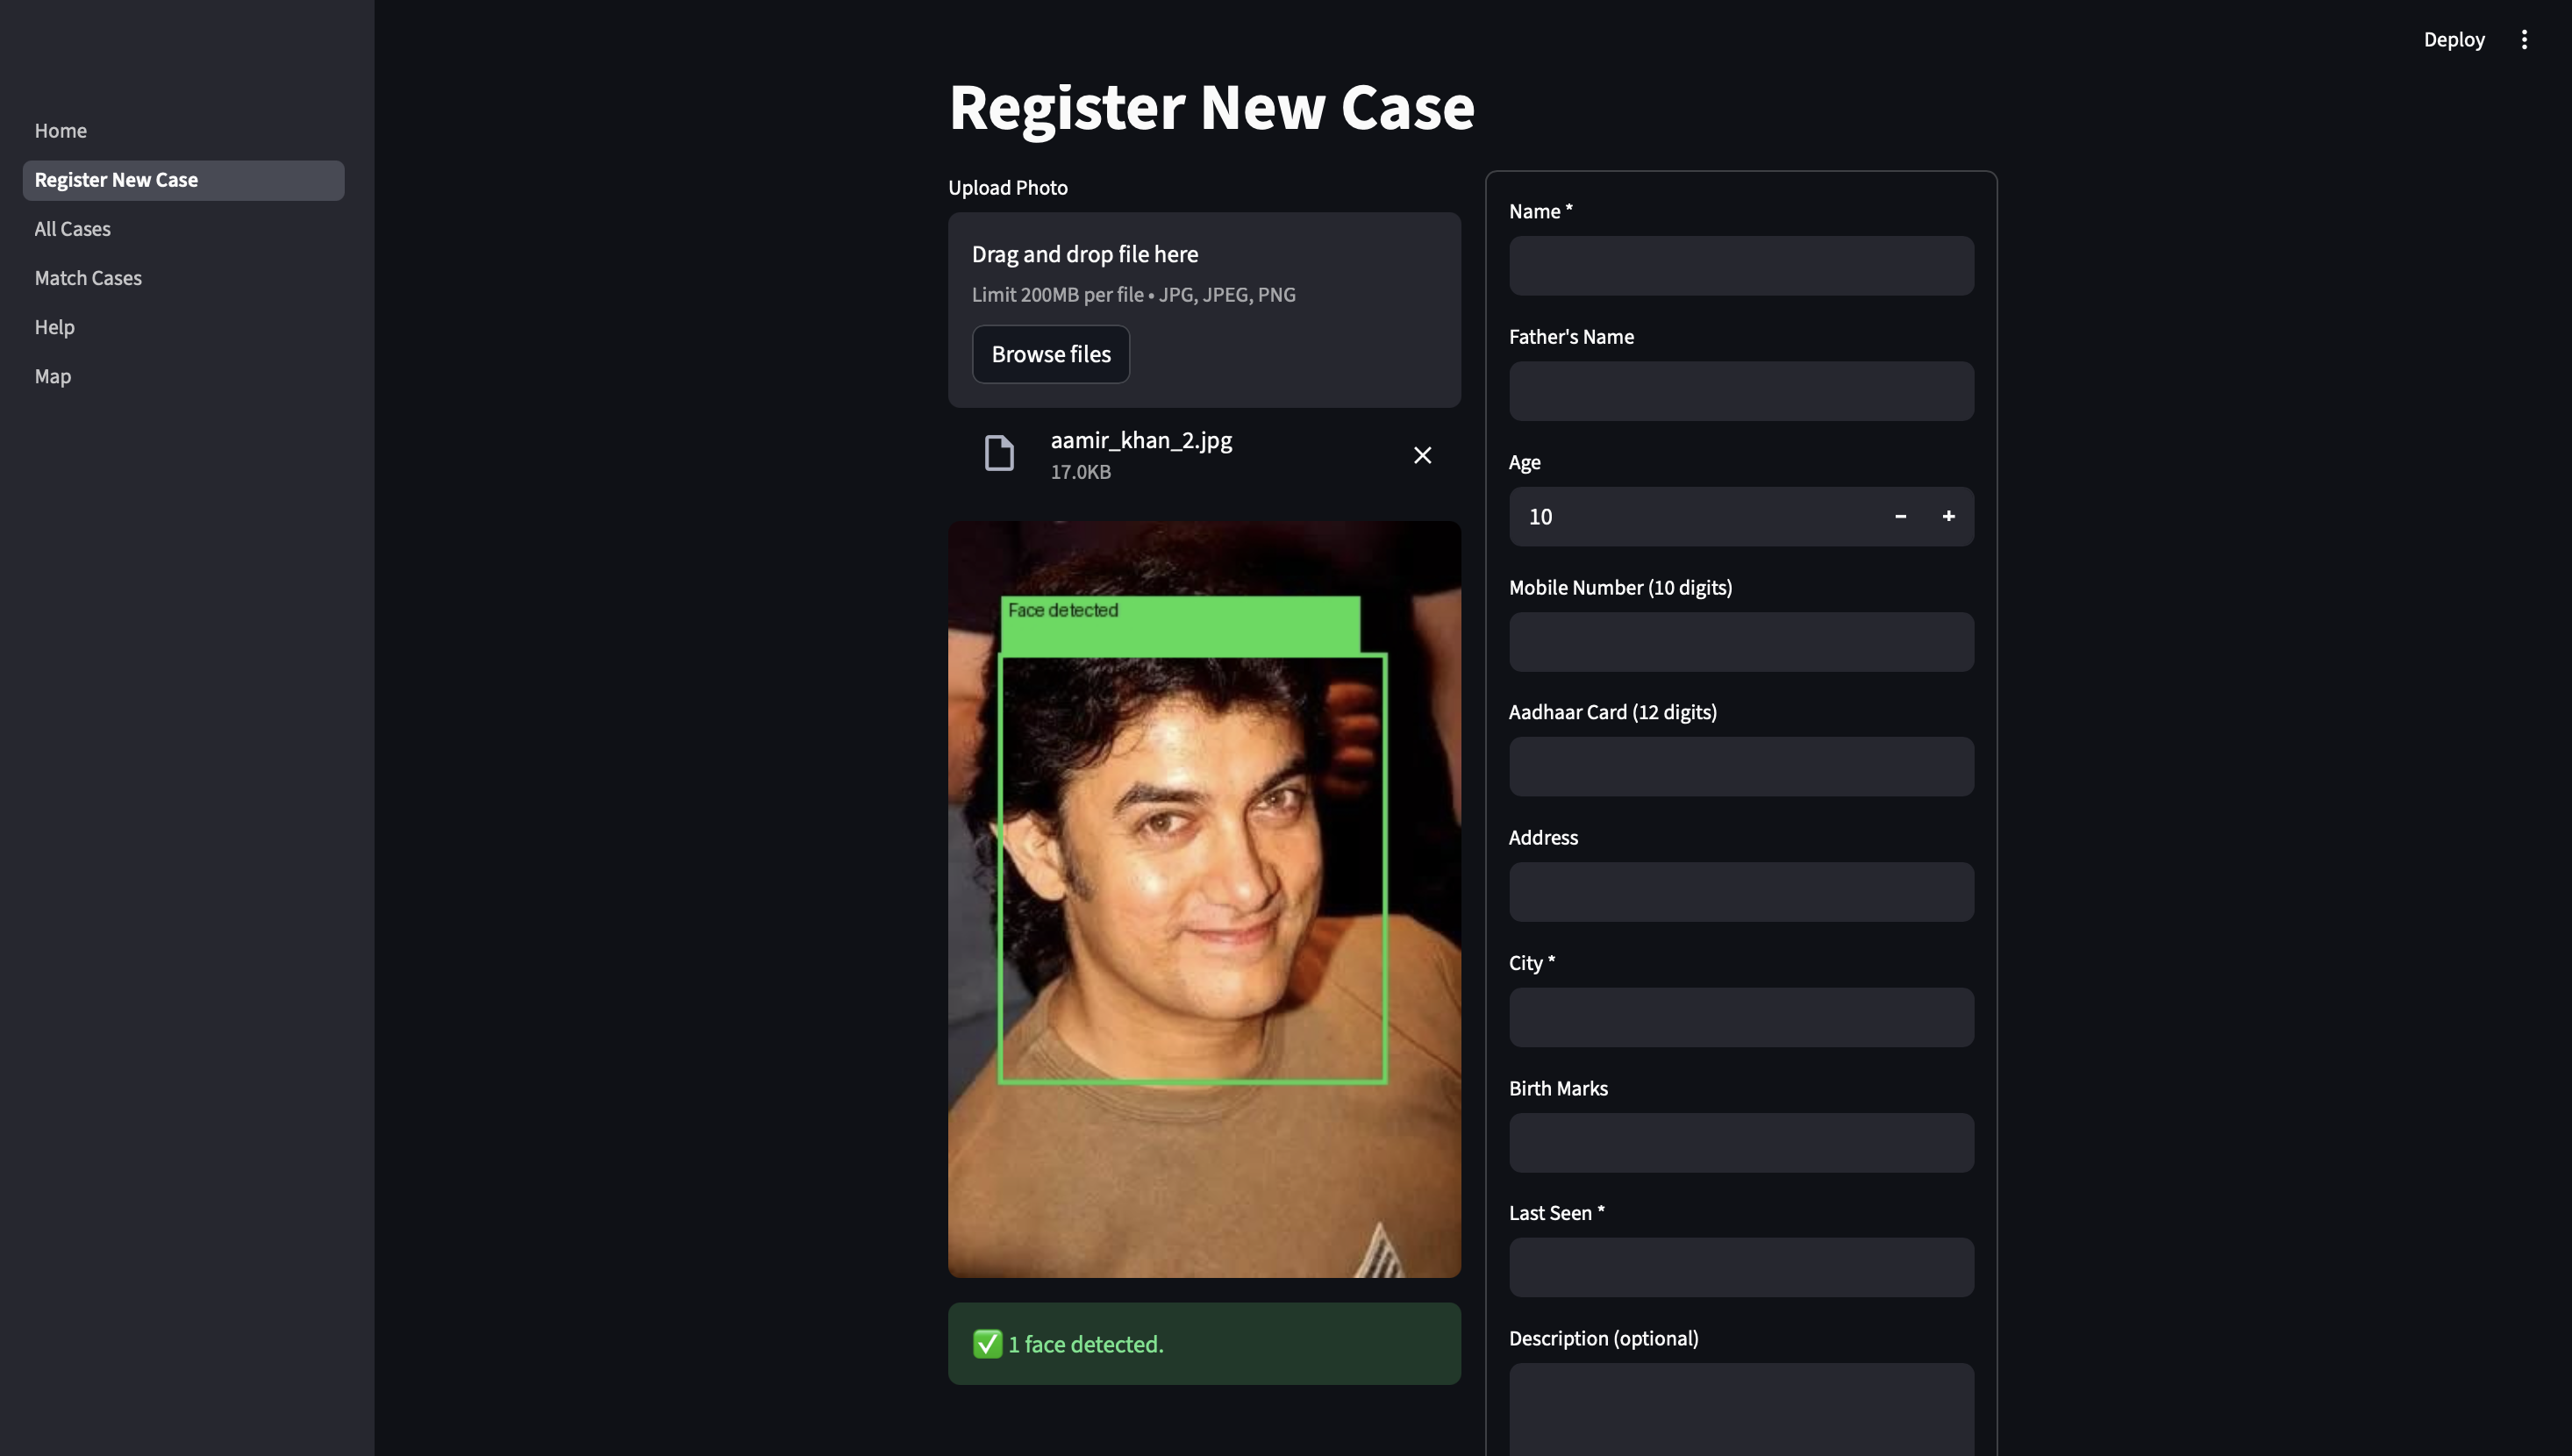Screen dimensions: 2572x1456
Task: Click the Description text area
Action: click(x=1740, y=1410)
